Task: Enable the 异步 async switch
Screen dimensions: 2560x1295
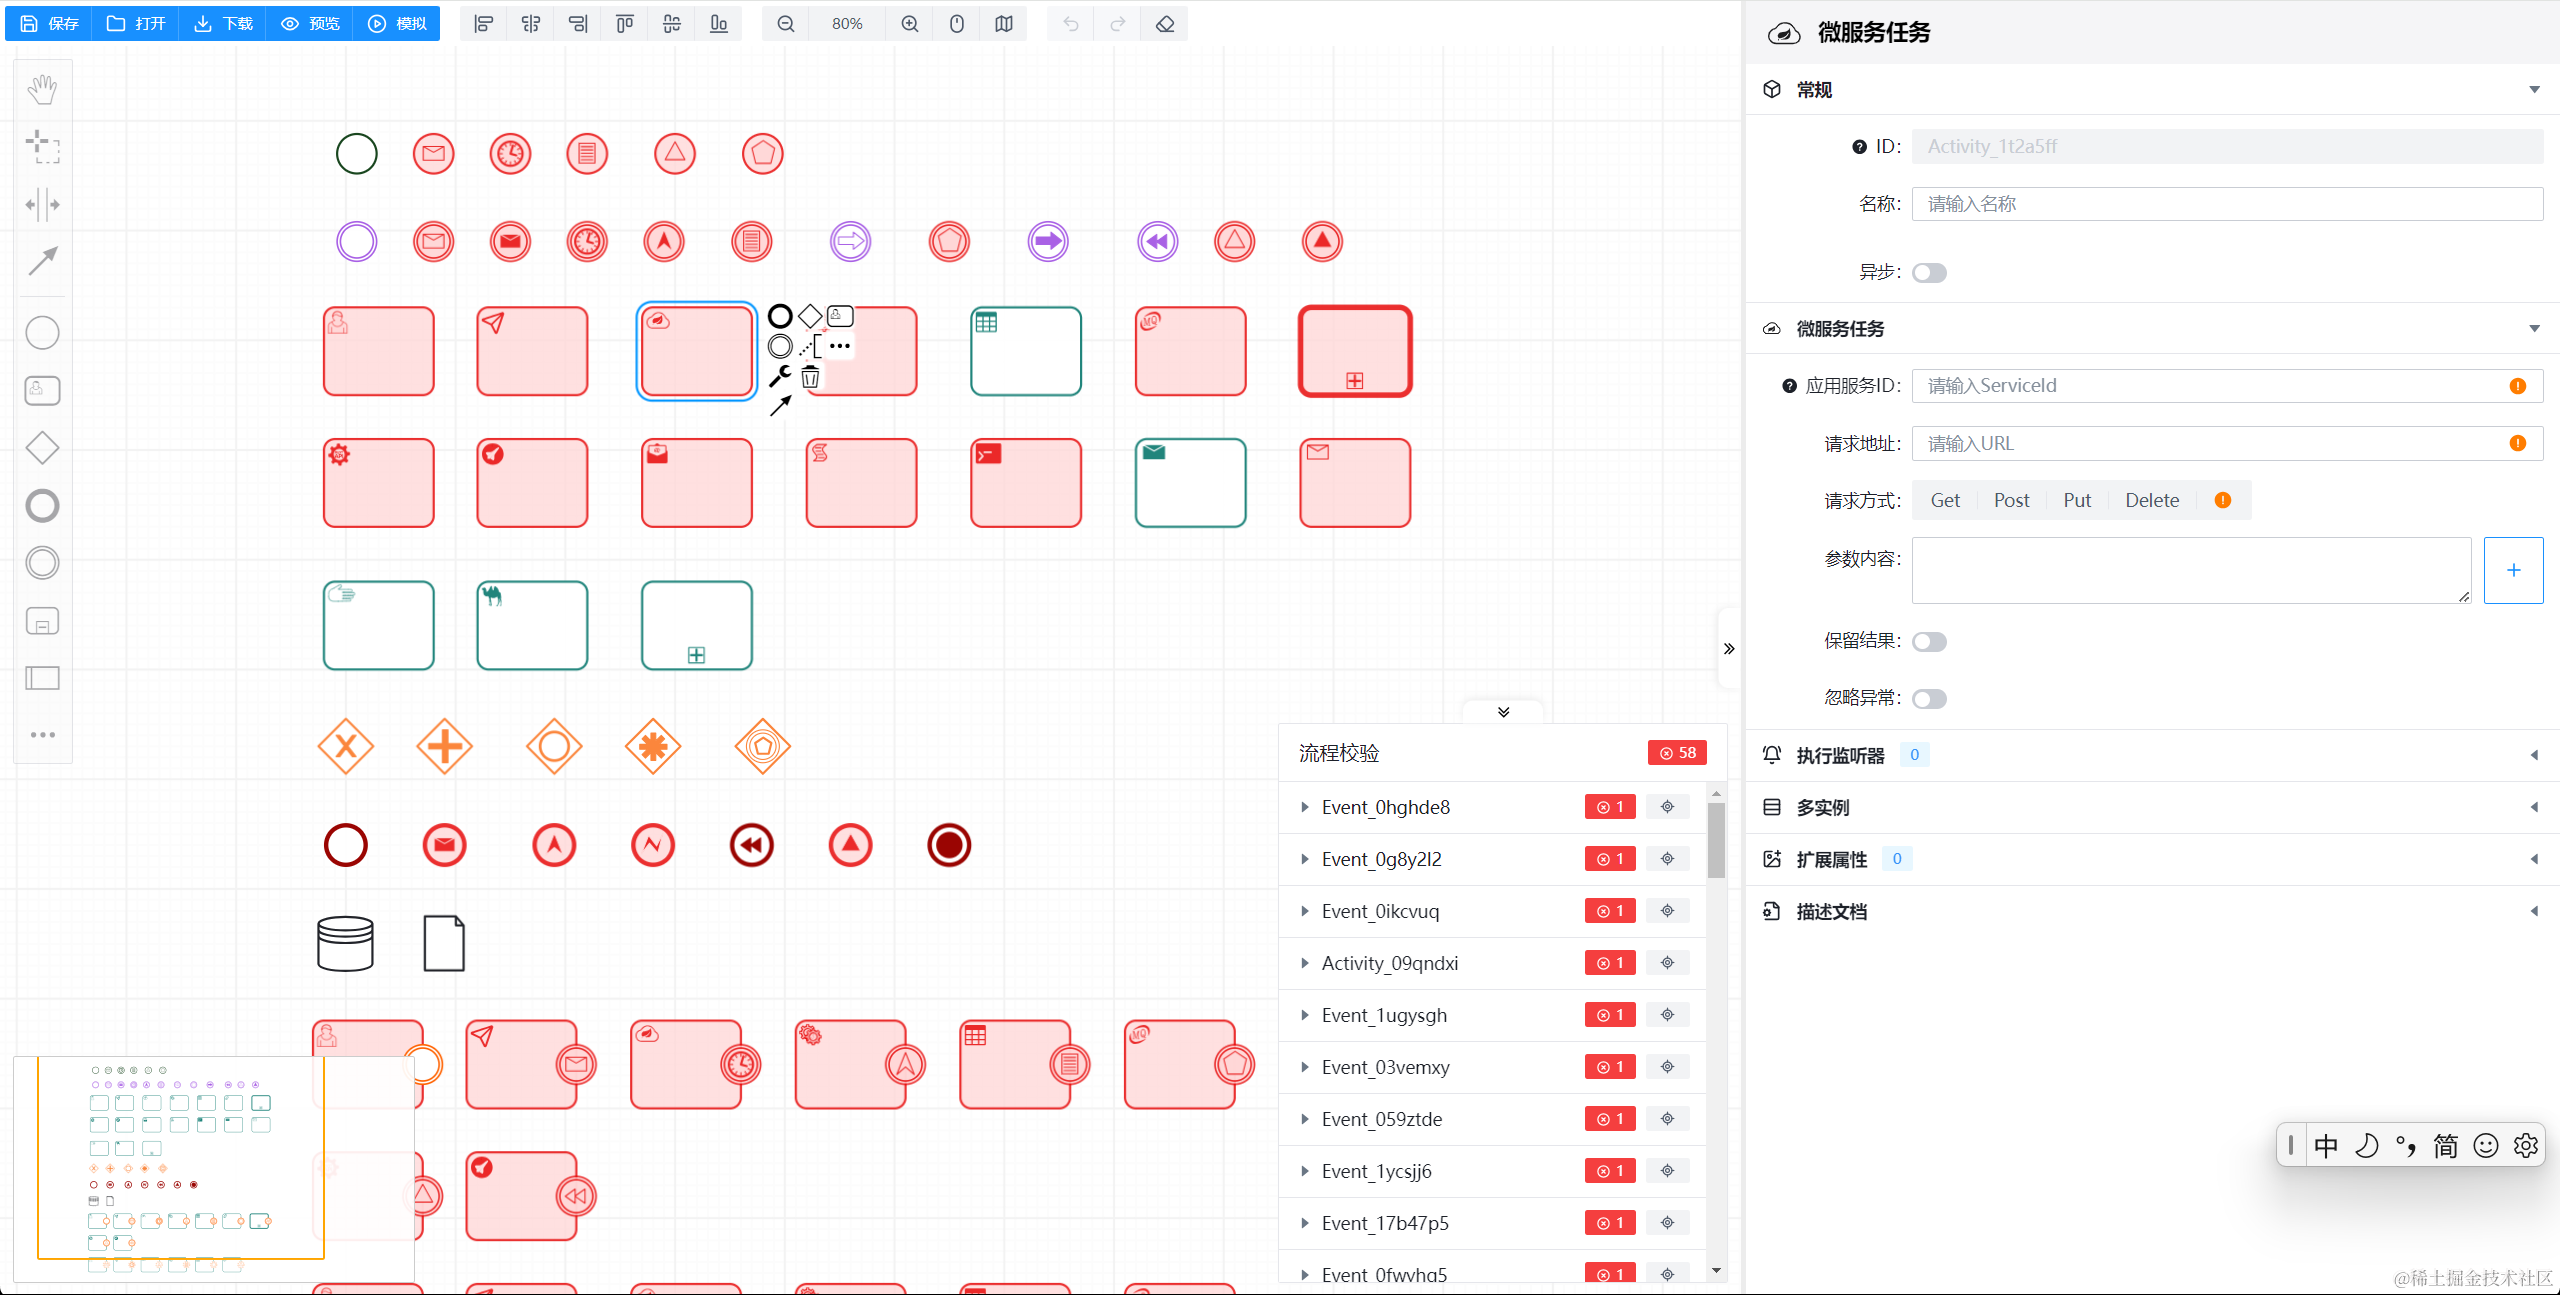Action: pos(1929,273)
